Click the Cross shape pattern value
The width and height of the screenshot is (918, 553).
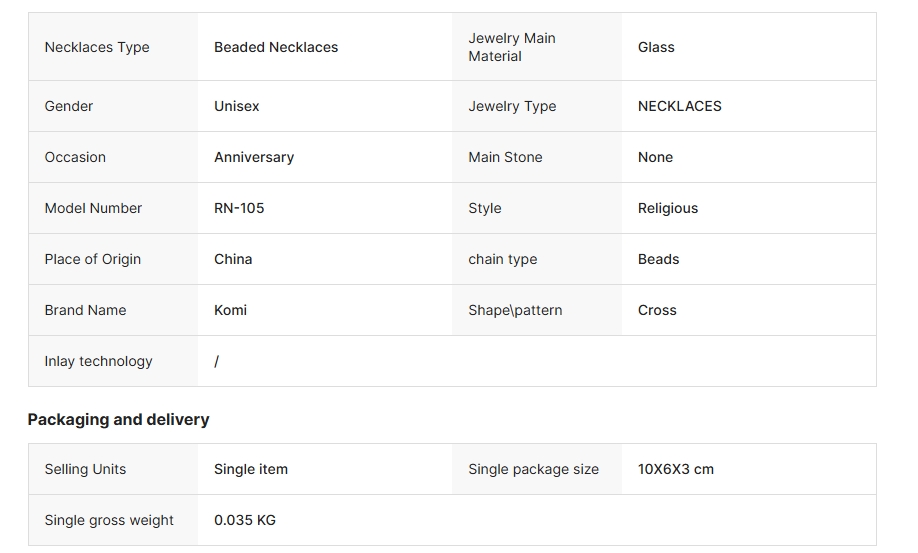657,310
